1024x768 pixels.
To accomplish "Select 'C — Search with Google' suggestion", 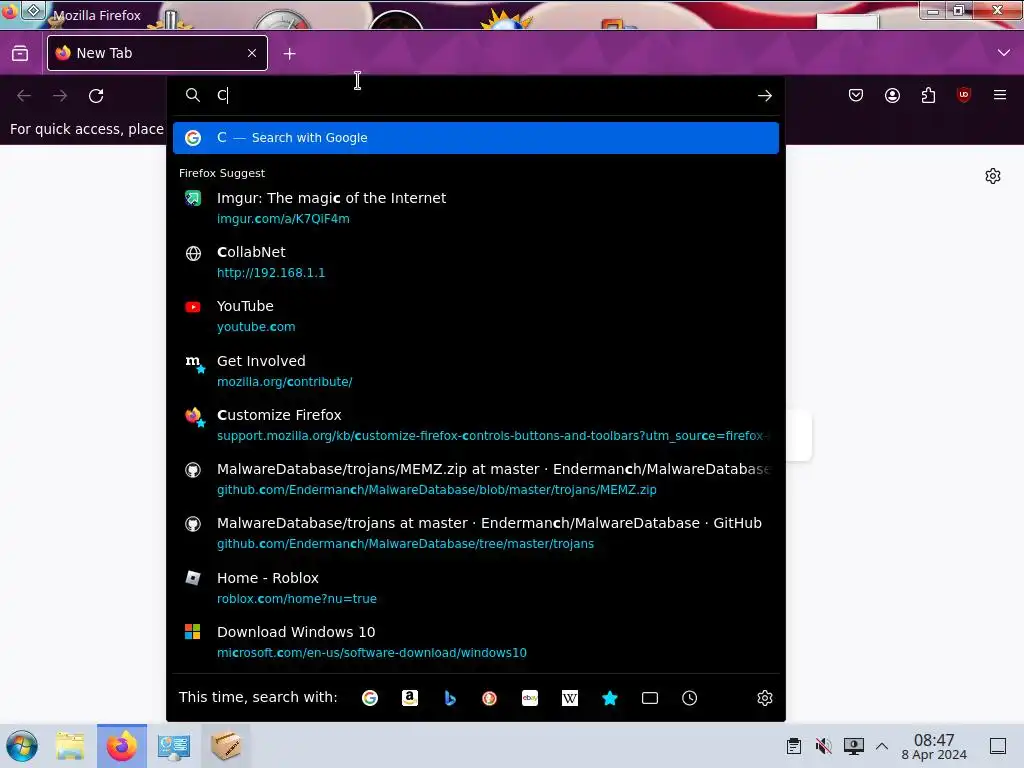I will tap(475, 138).
